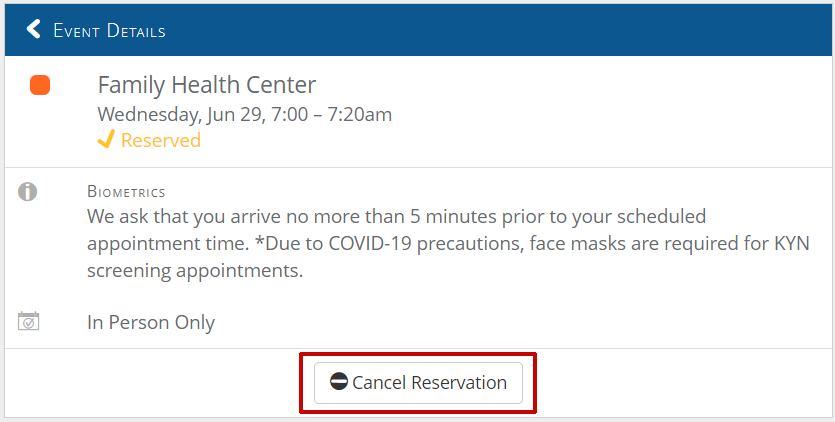Viewport: 835px width, 422px height.
Task: Click the 7:00 – 7:20am time text
Action: [x=332, y=114]
